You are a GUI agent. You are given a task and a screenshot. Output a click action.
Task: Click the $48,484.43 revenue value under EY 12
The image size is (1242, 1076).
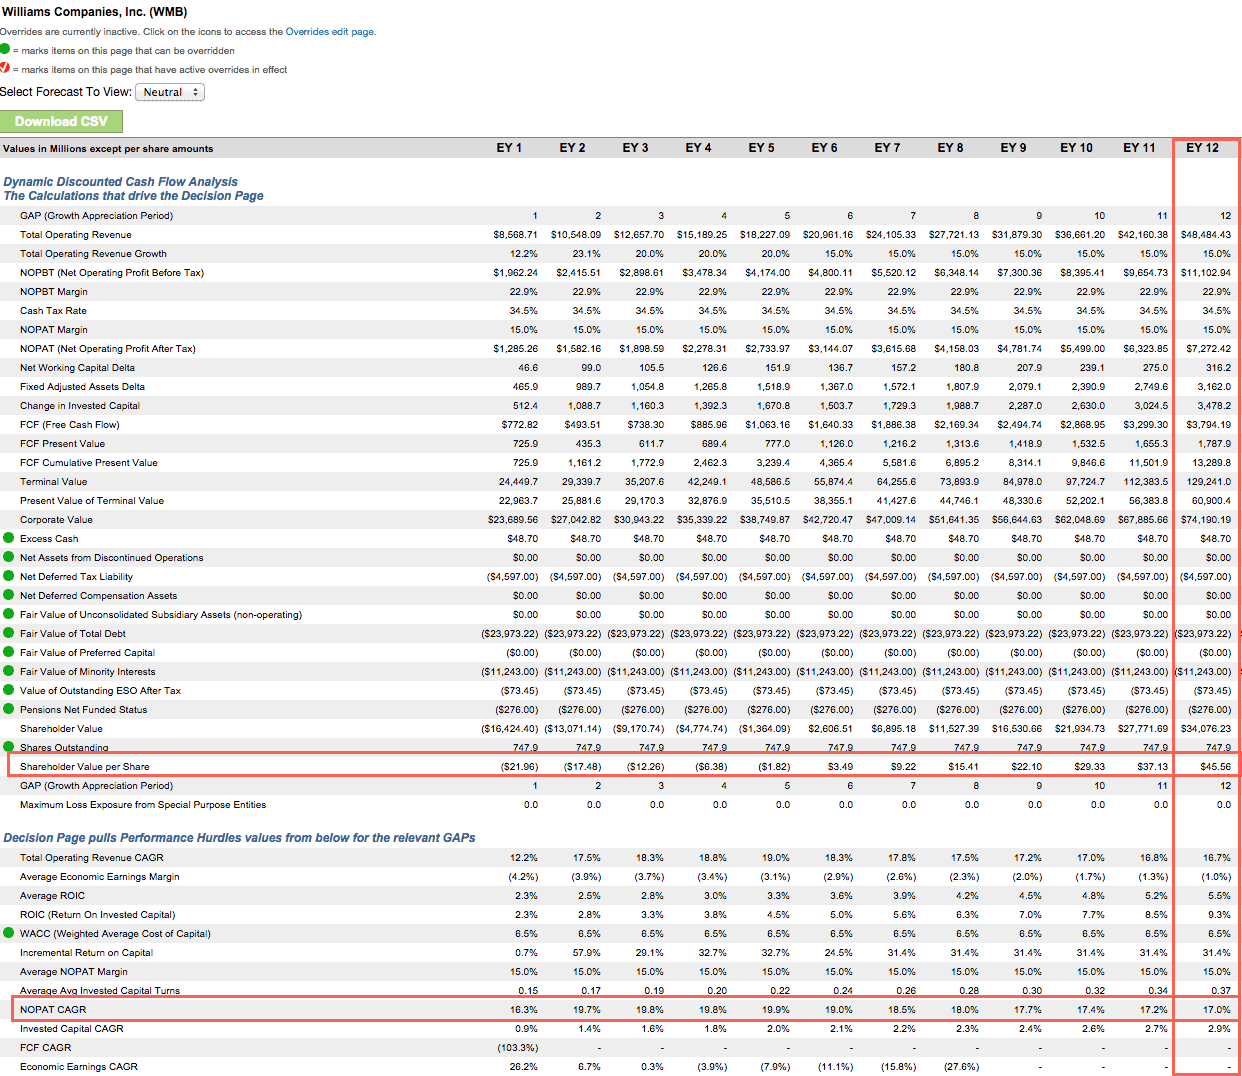(1206, 235)
